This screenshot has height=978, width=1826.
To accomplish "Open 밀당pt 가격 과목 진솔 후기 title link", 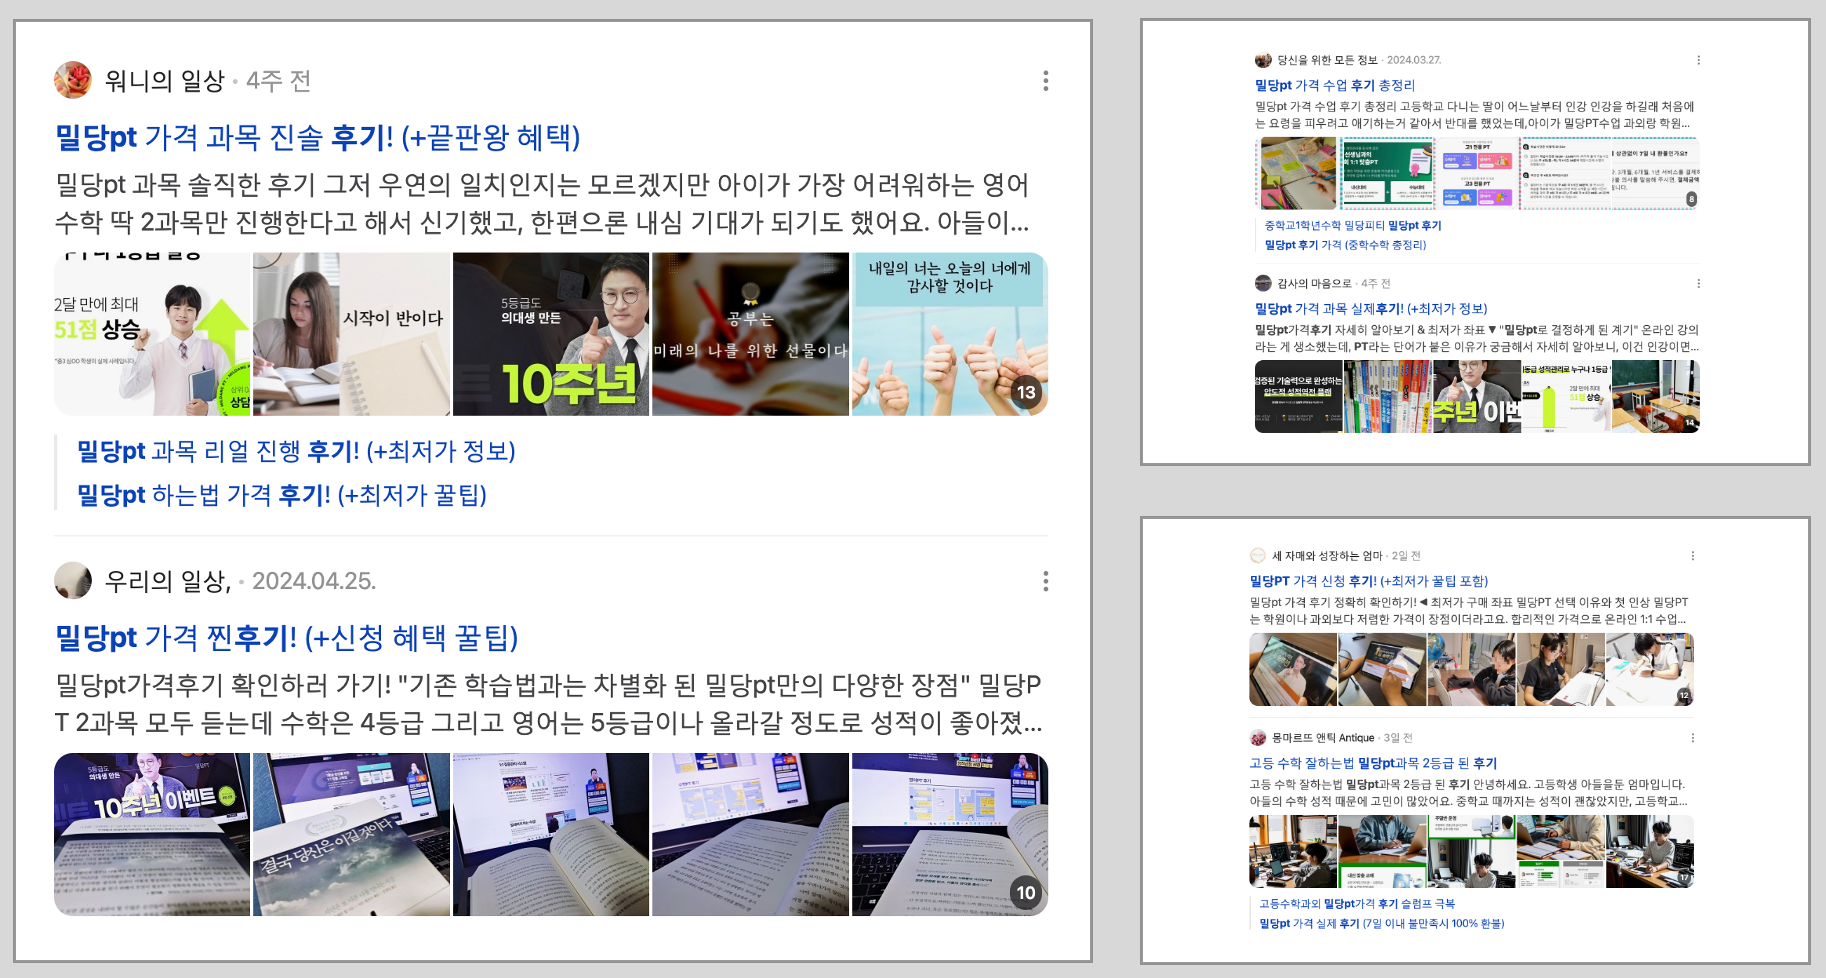I will (318, 137).
